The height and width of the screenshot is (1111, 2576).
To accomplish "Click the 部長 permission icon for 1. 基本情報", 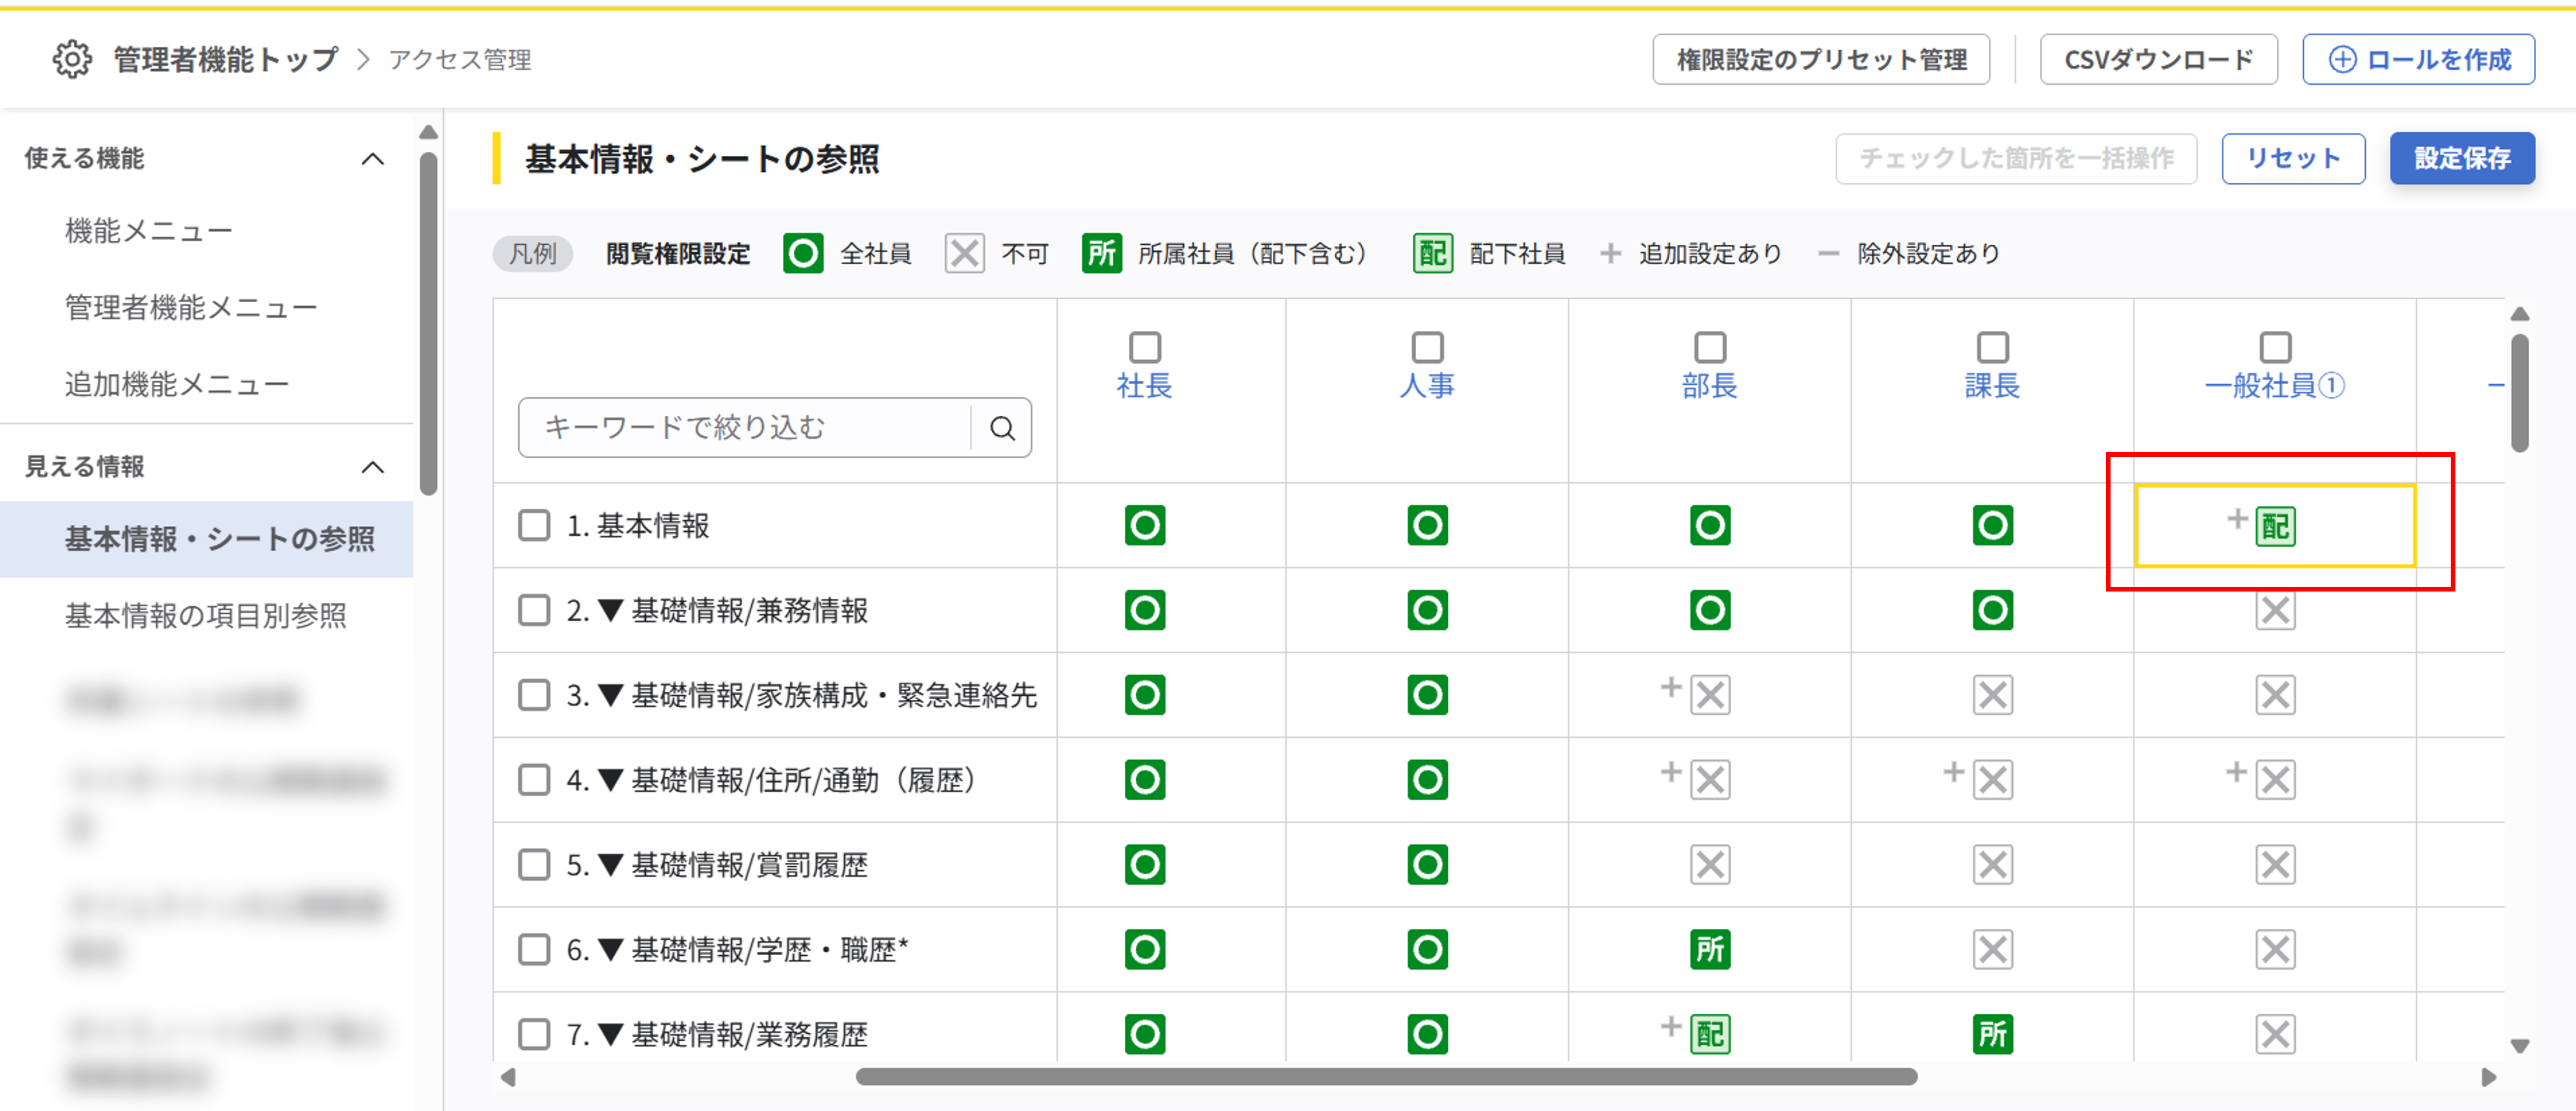I will tap(1710, 525).
